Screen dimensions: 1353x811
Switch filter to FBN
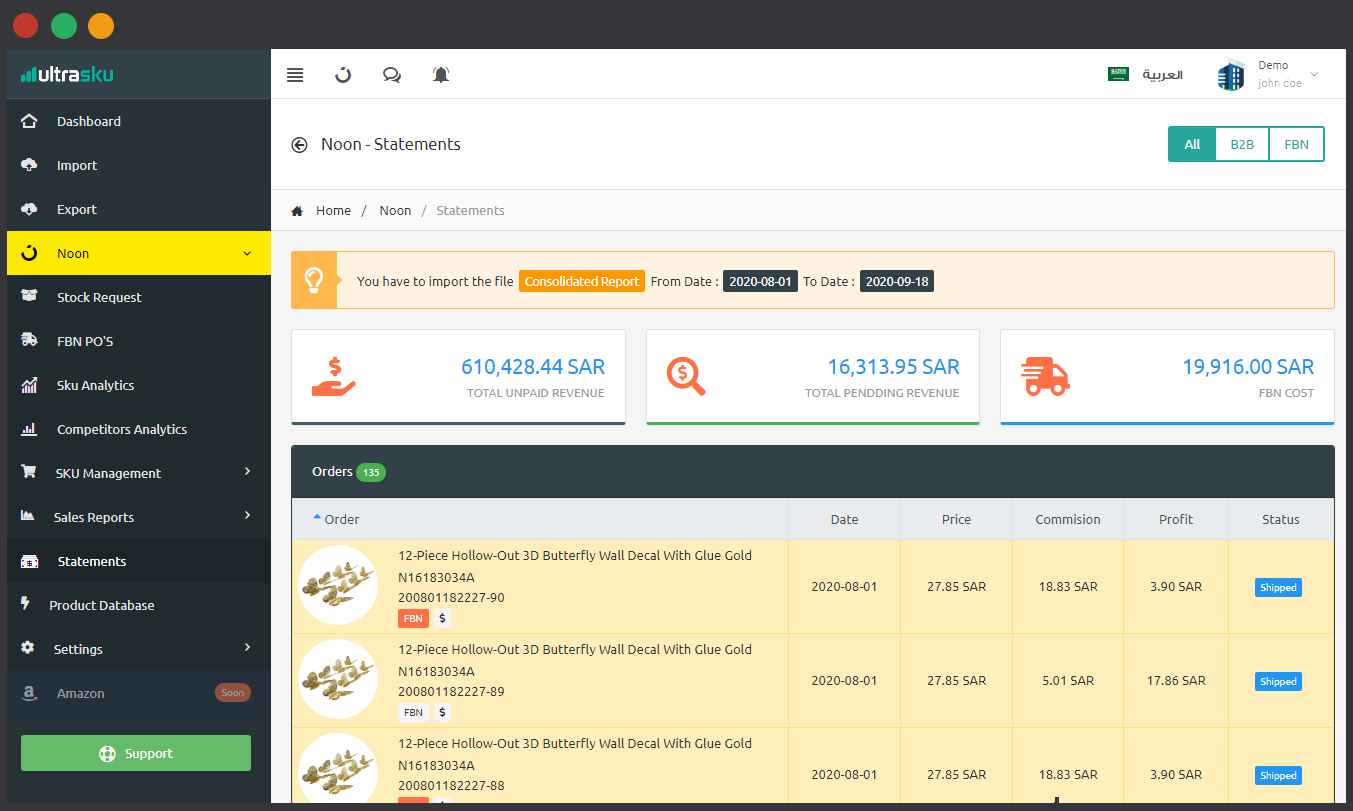pos(1296,144)
